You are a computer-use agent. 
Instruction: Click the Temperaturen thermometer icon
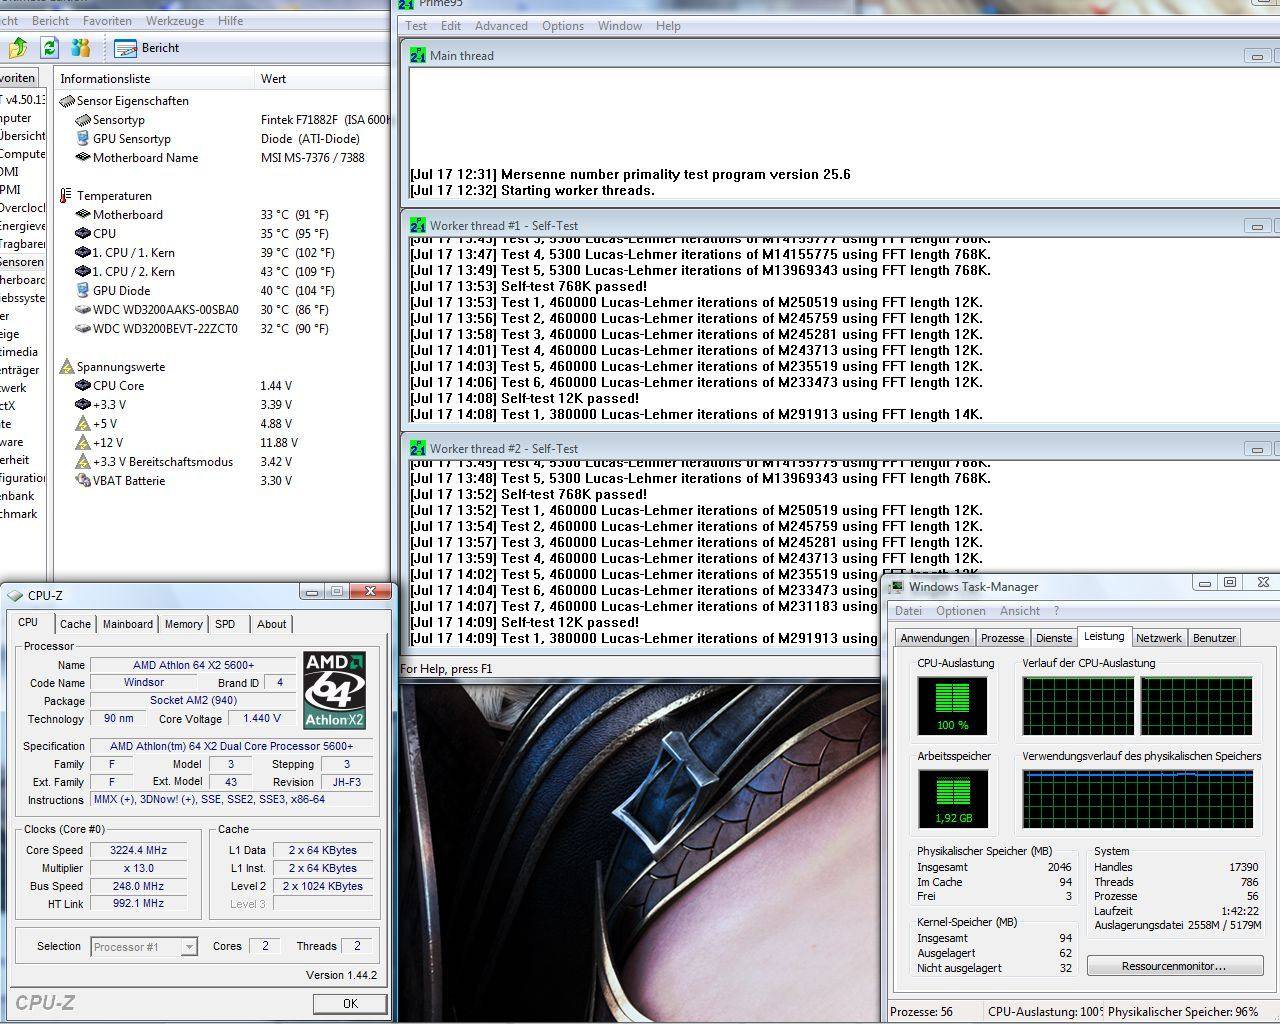pos(66,196)
